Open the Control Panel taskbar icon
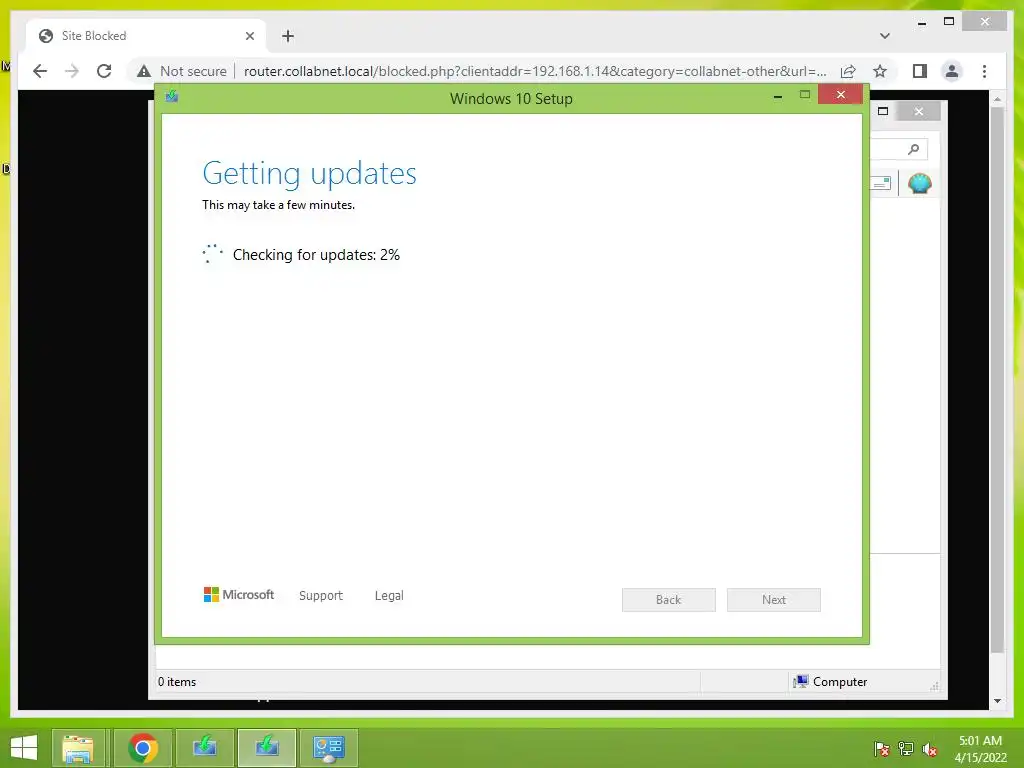The height and width of the screenshot is (768, 1024). point(328,748)
